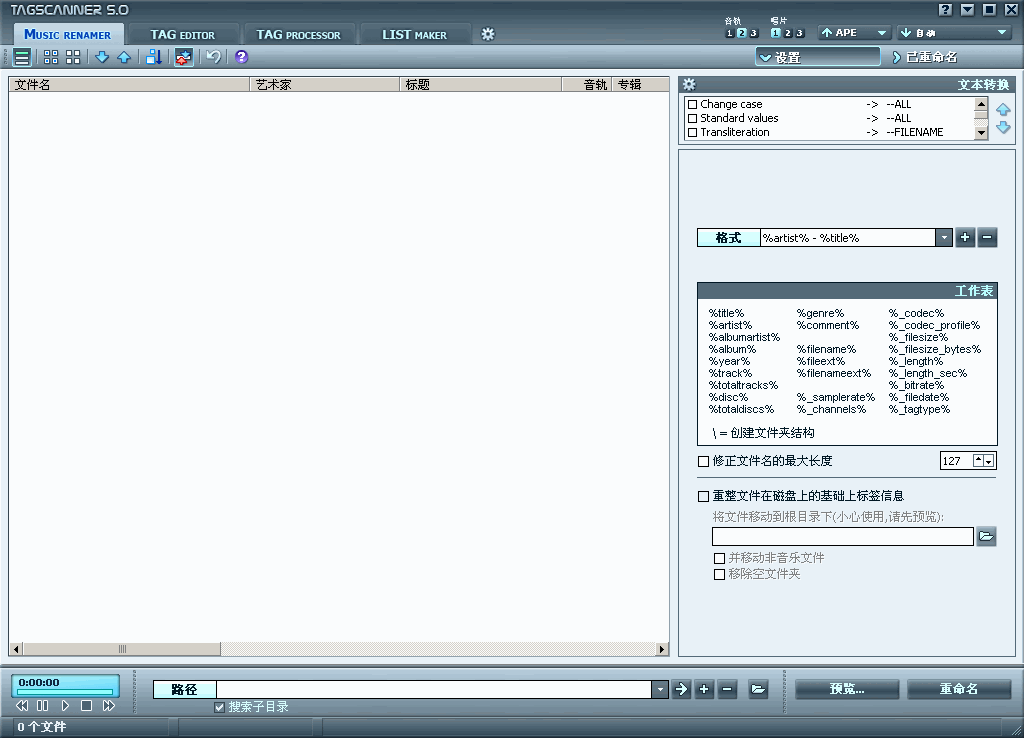Open help via the purple question mark
Image resolution: width=1024 pixels, height=738 pixels.
click(241, 57)
